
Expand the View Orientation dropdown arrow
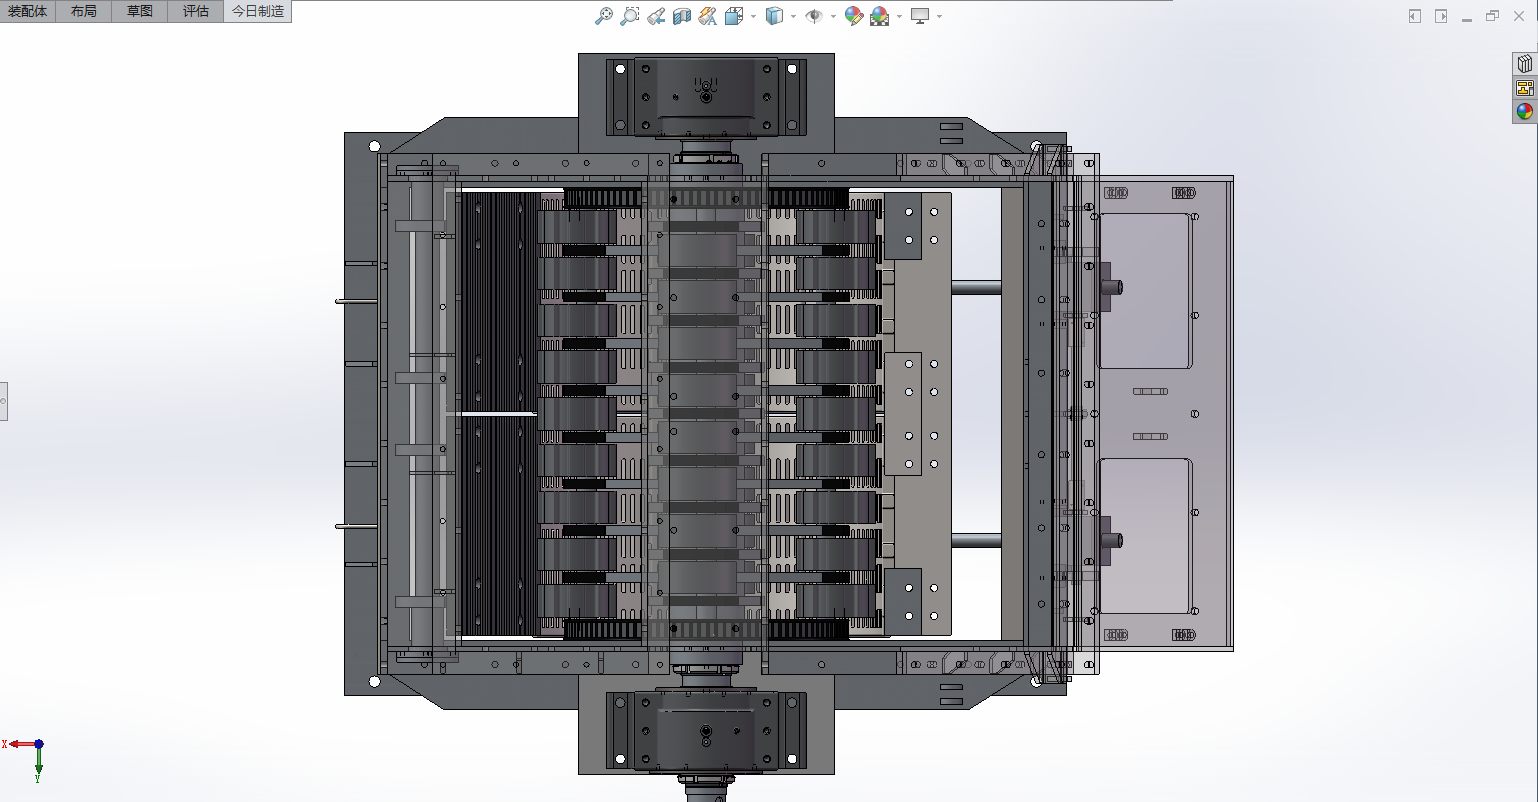(x=753, y=16)
